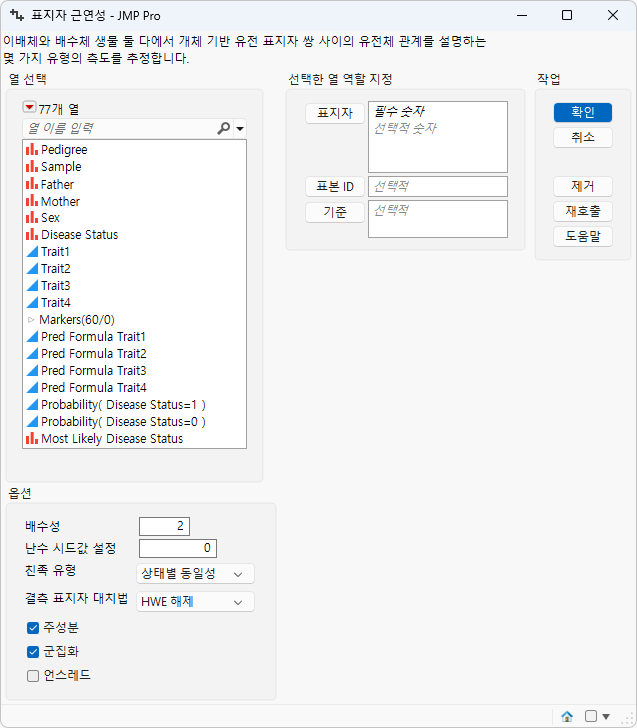Image resolution: width=637 pixels, height=728 pixels.
Task: Uncheck the 주성분 checkbox
Action: 32,628
